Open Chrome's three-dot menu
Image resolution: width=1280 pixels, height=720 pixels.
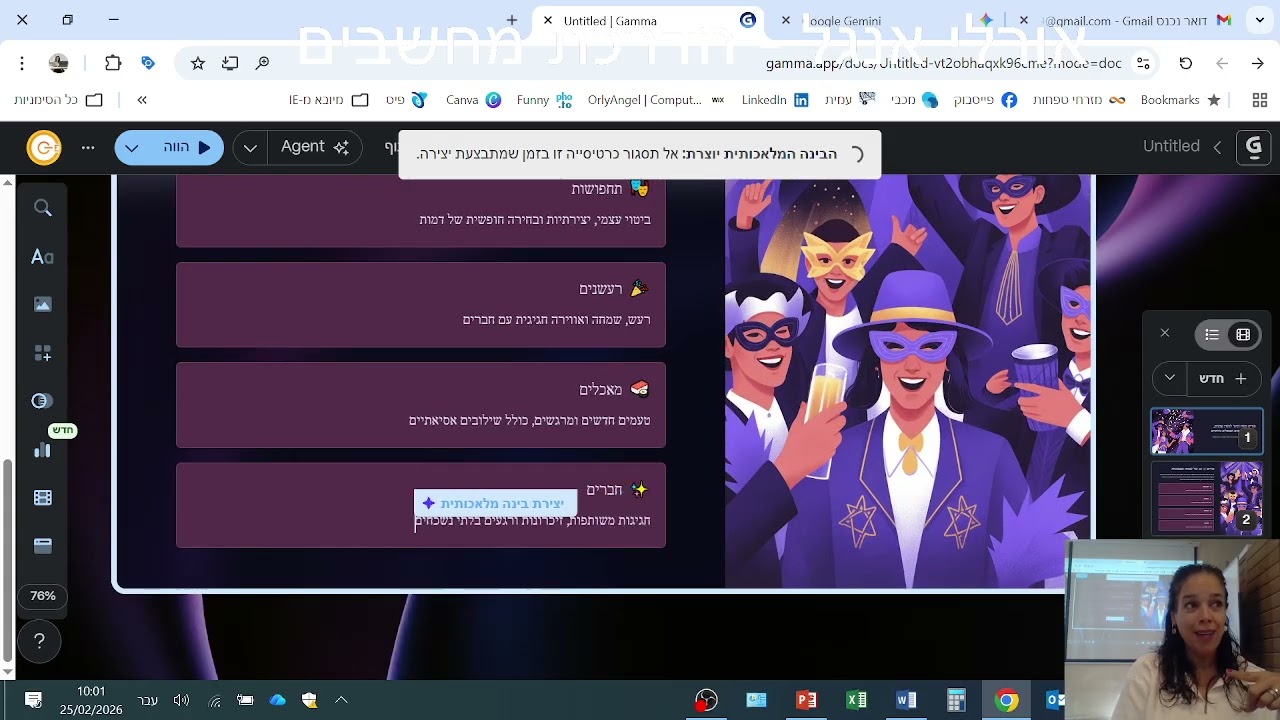pos(22,63)
